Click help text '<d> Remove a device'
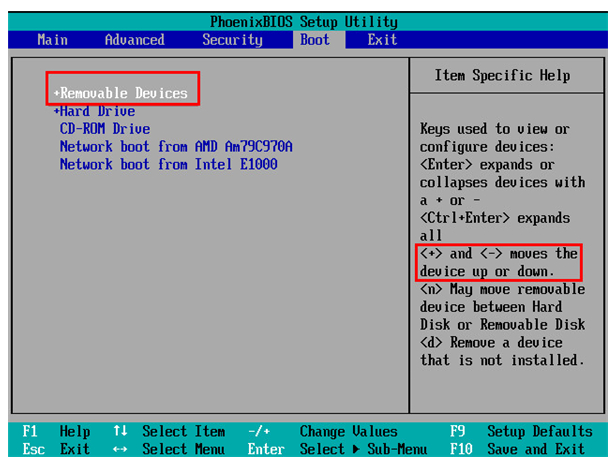 click(491, 343)
